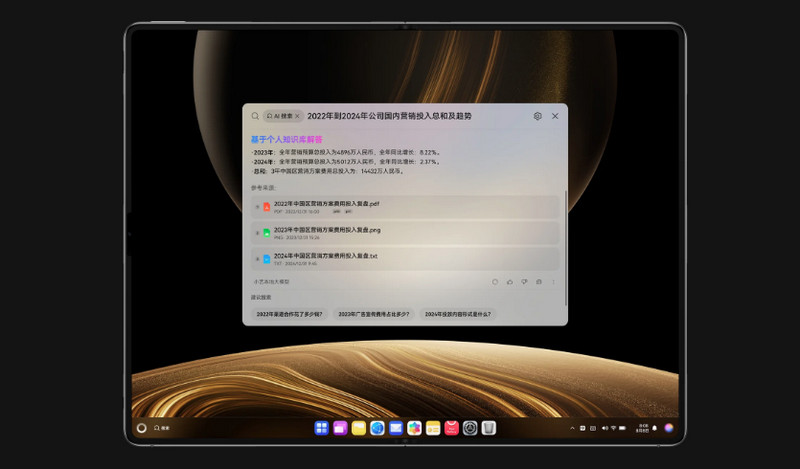The width and height of the screenshot is (800, 469).
Task: Click the panel's vertical scrollbar
Action: click(x=566, y=249)
